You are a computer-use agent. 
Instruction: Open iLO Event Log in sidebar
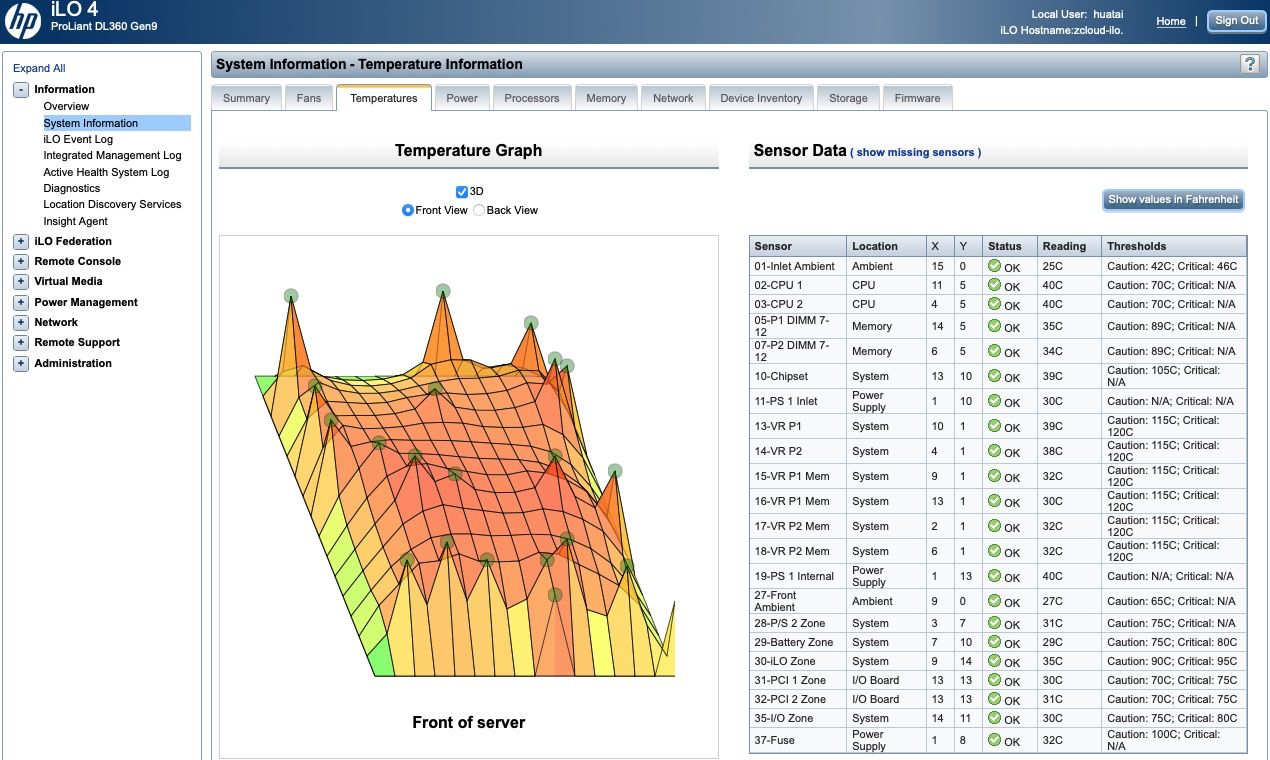tap(78, 139)
